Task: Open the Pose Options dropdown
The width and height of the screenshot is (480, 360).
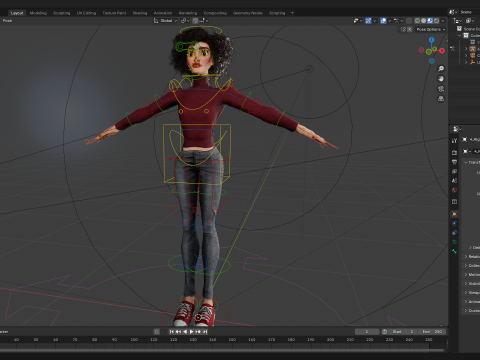Action: coord(430,29)
